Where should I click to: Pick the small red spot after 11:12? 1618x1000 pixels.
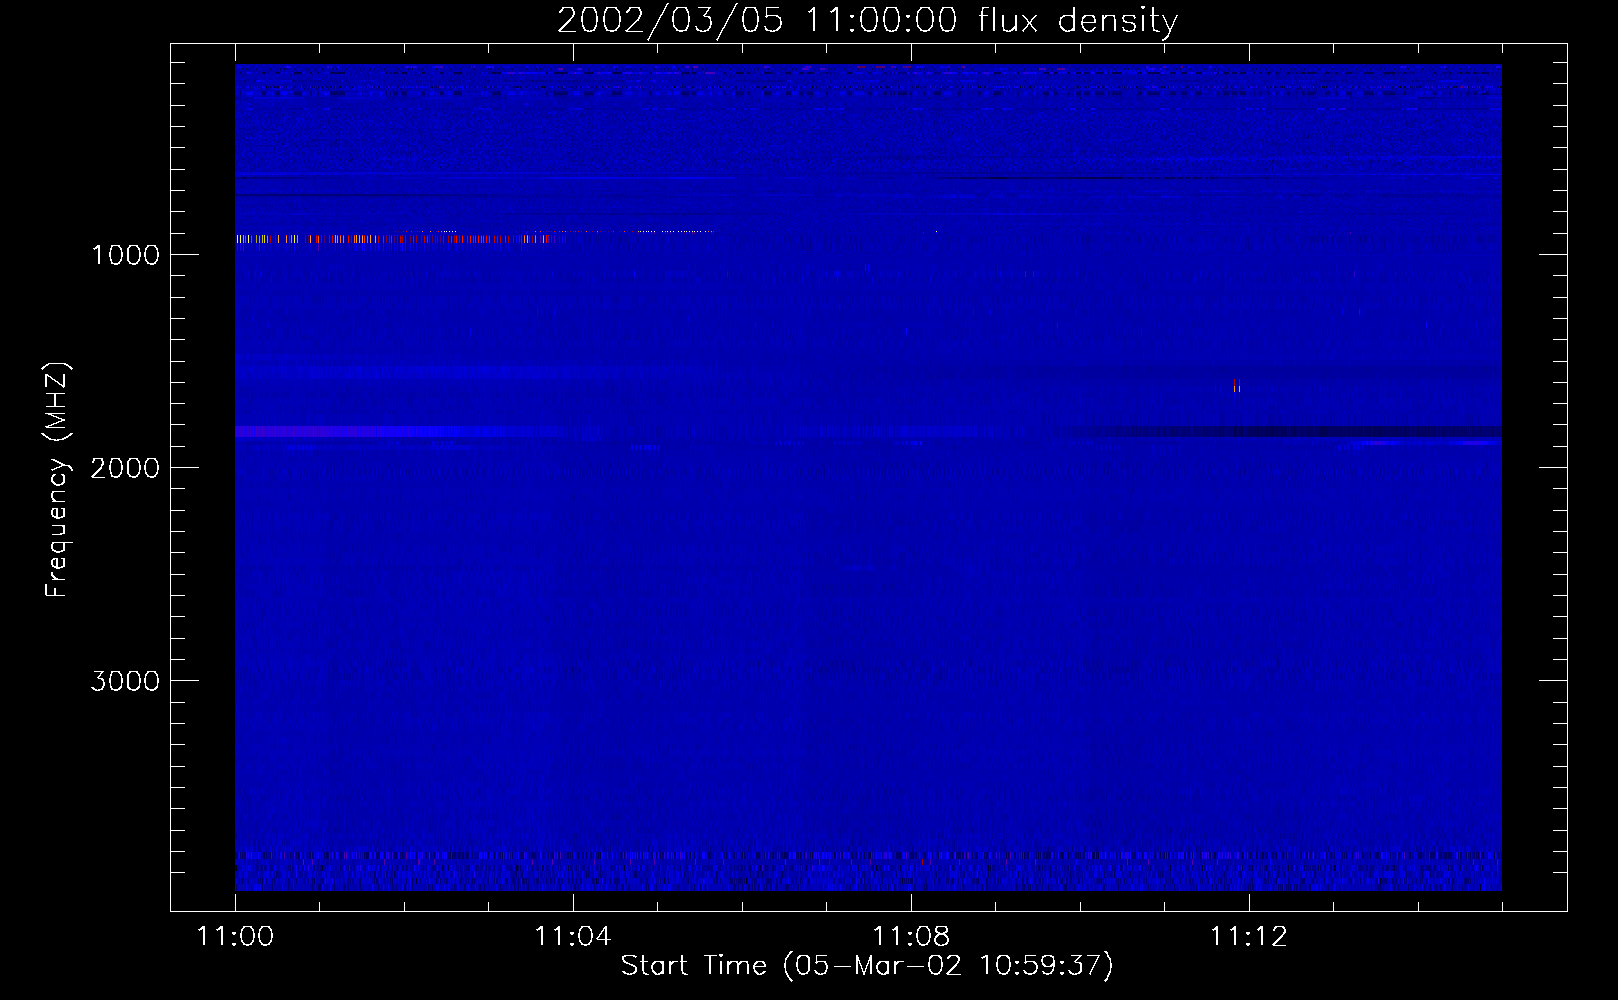pos(1236,386)
